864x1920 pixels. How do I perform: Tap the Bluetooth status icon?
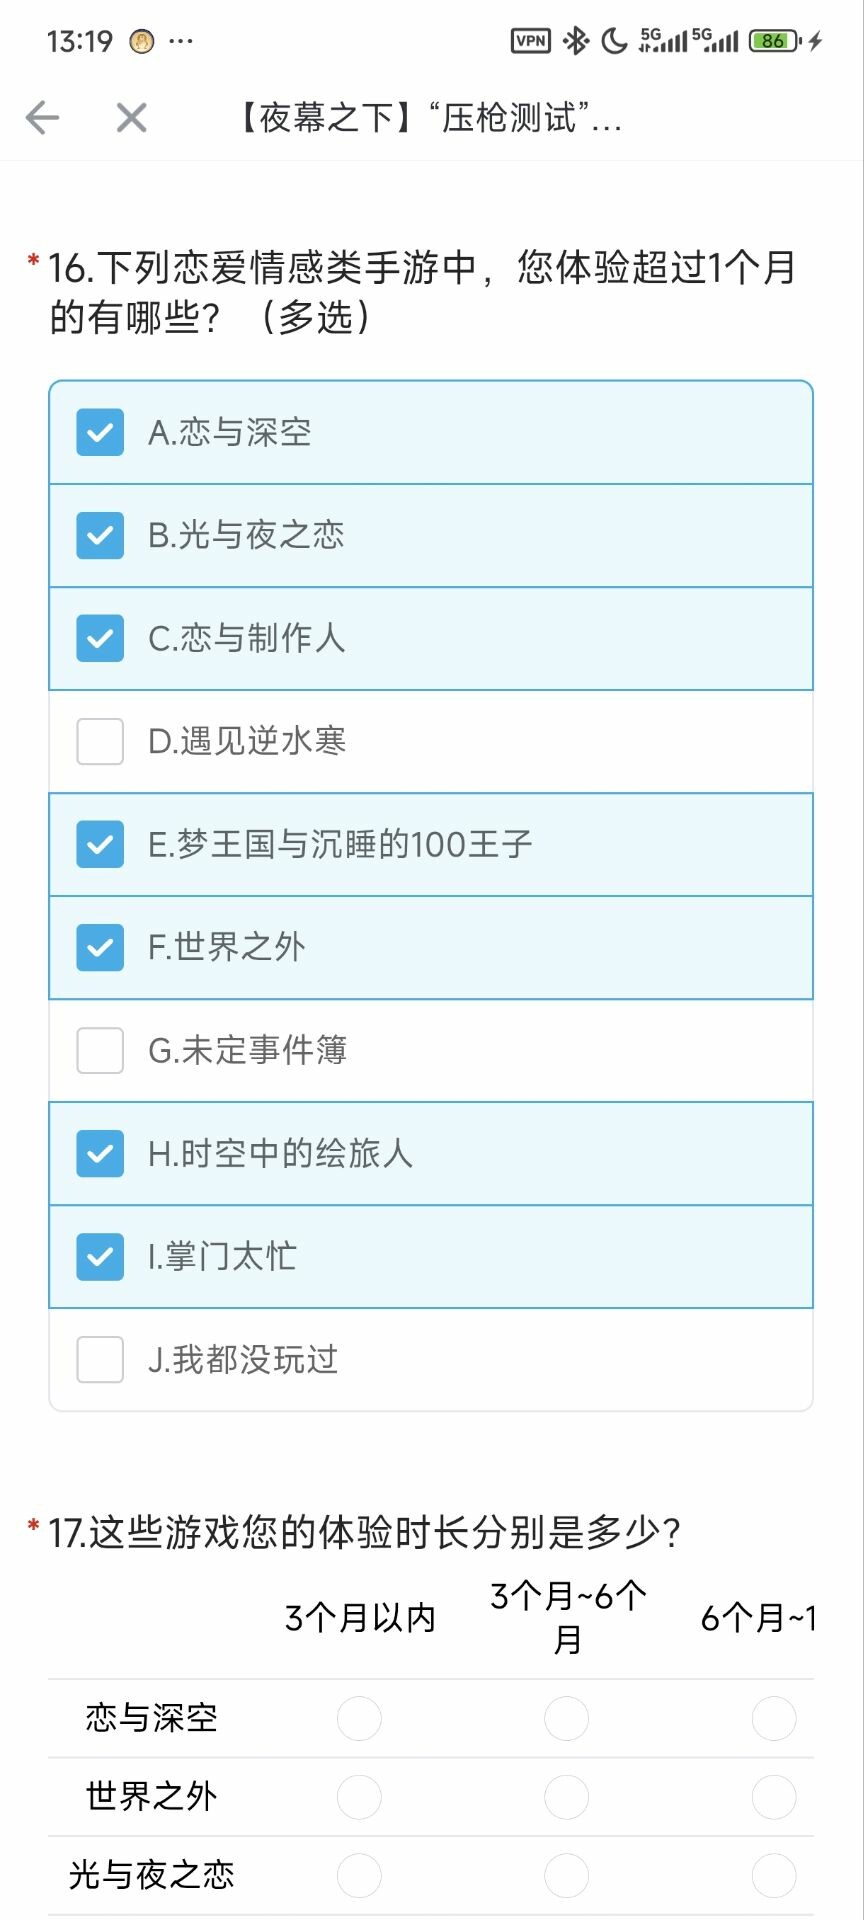coord(576,41)
